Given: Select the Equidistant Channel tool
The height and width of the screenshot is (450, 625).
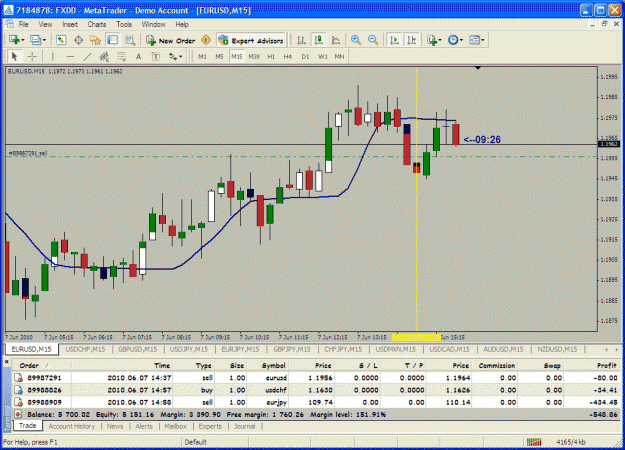Looking at the screenshot, I should (104, 57).
